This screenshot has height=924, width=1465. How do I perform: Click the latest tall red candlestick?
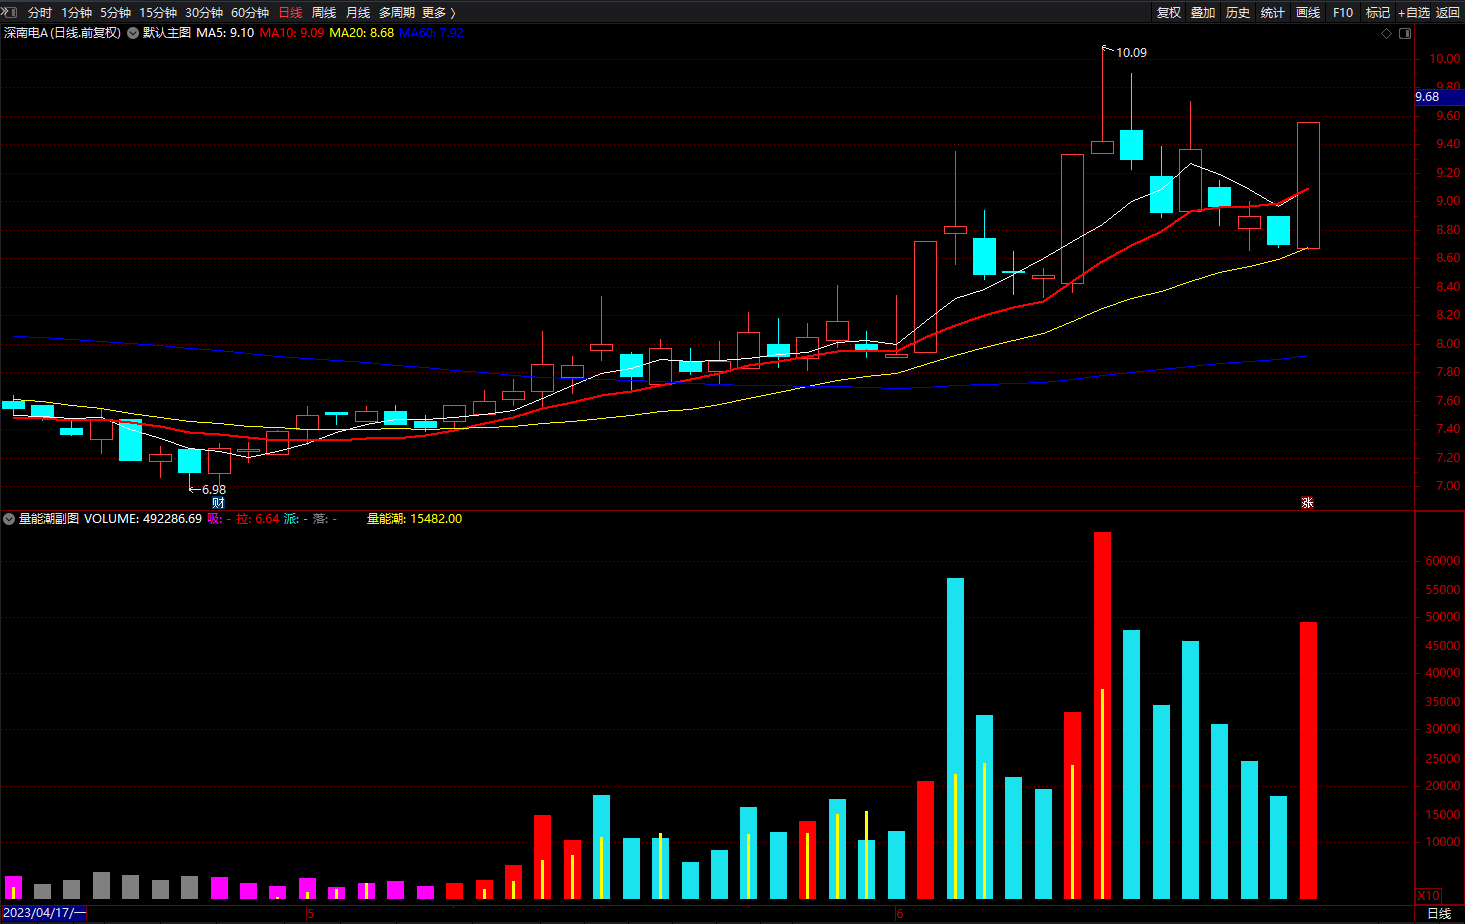[1308, 185]
